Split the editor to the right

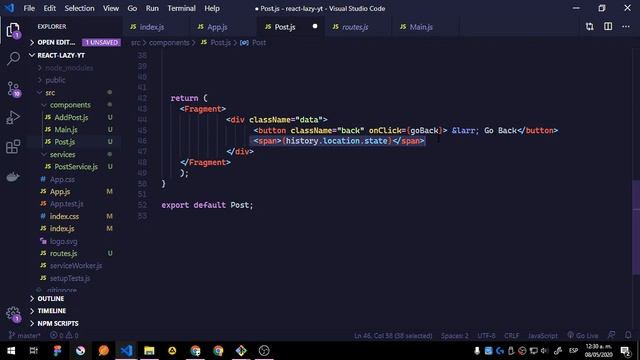(608, 27)
